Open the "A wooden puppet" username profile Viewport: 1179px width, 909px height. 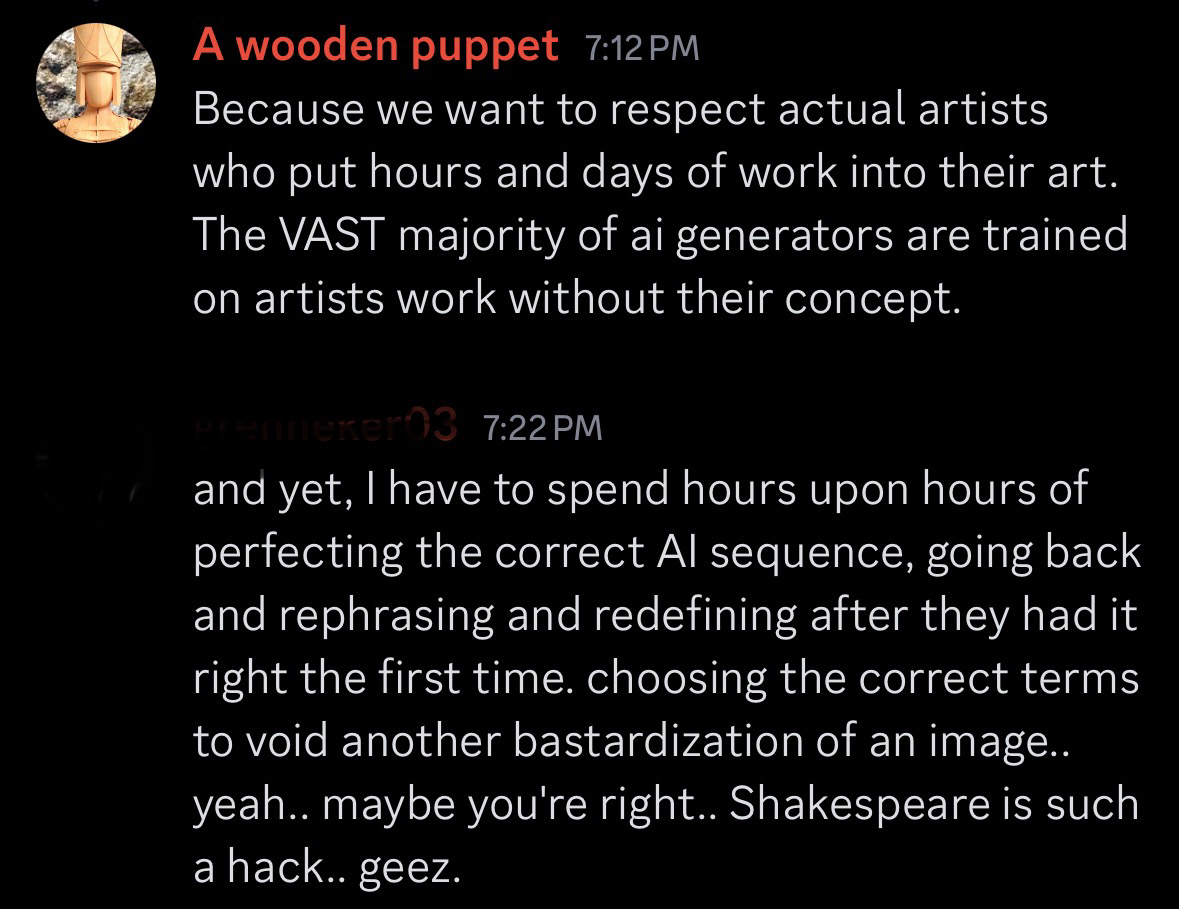(375, 46)
